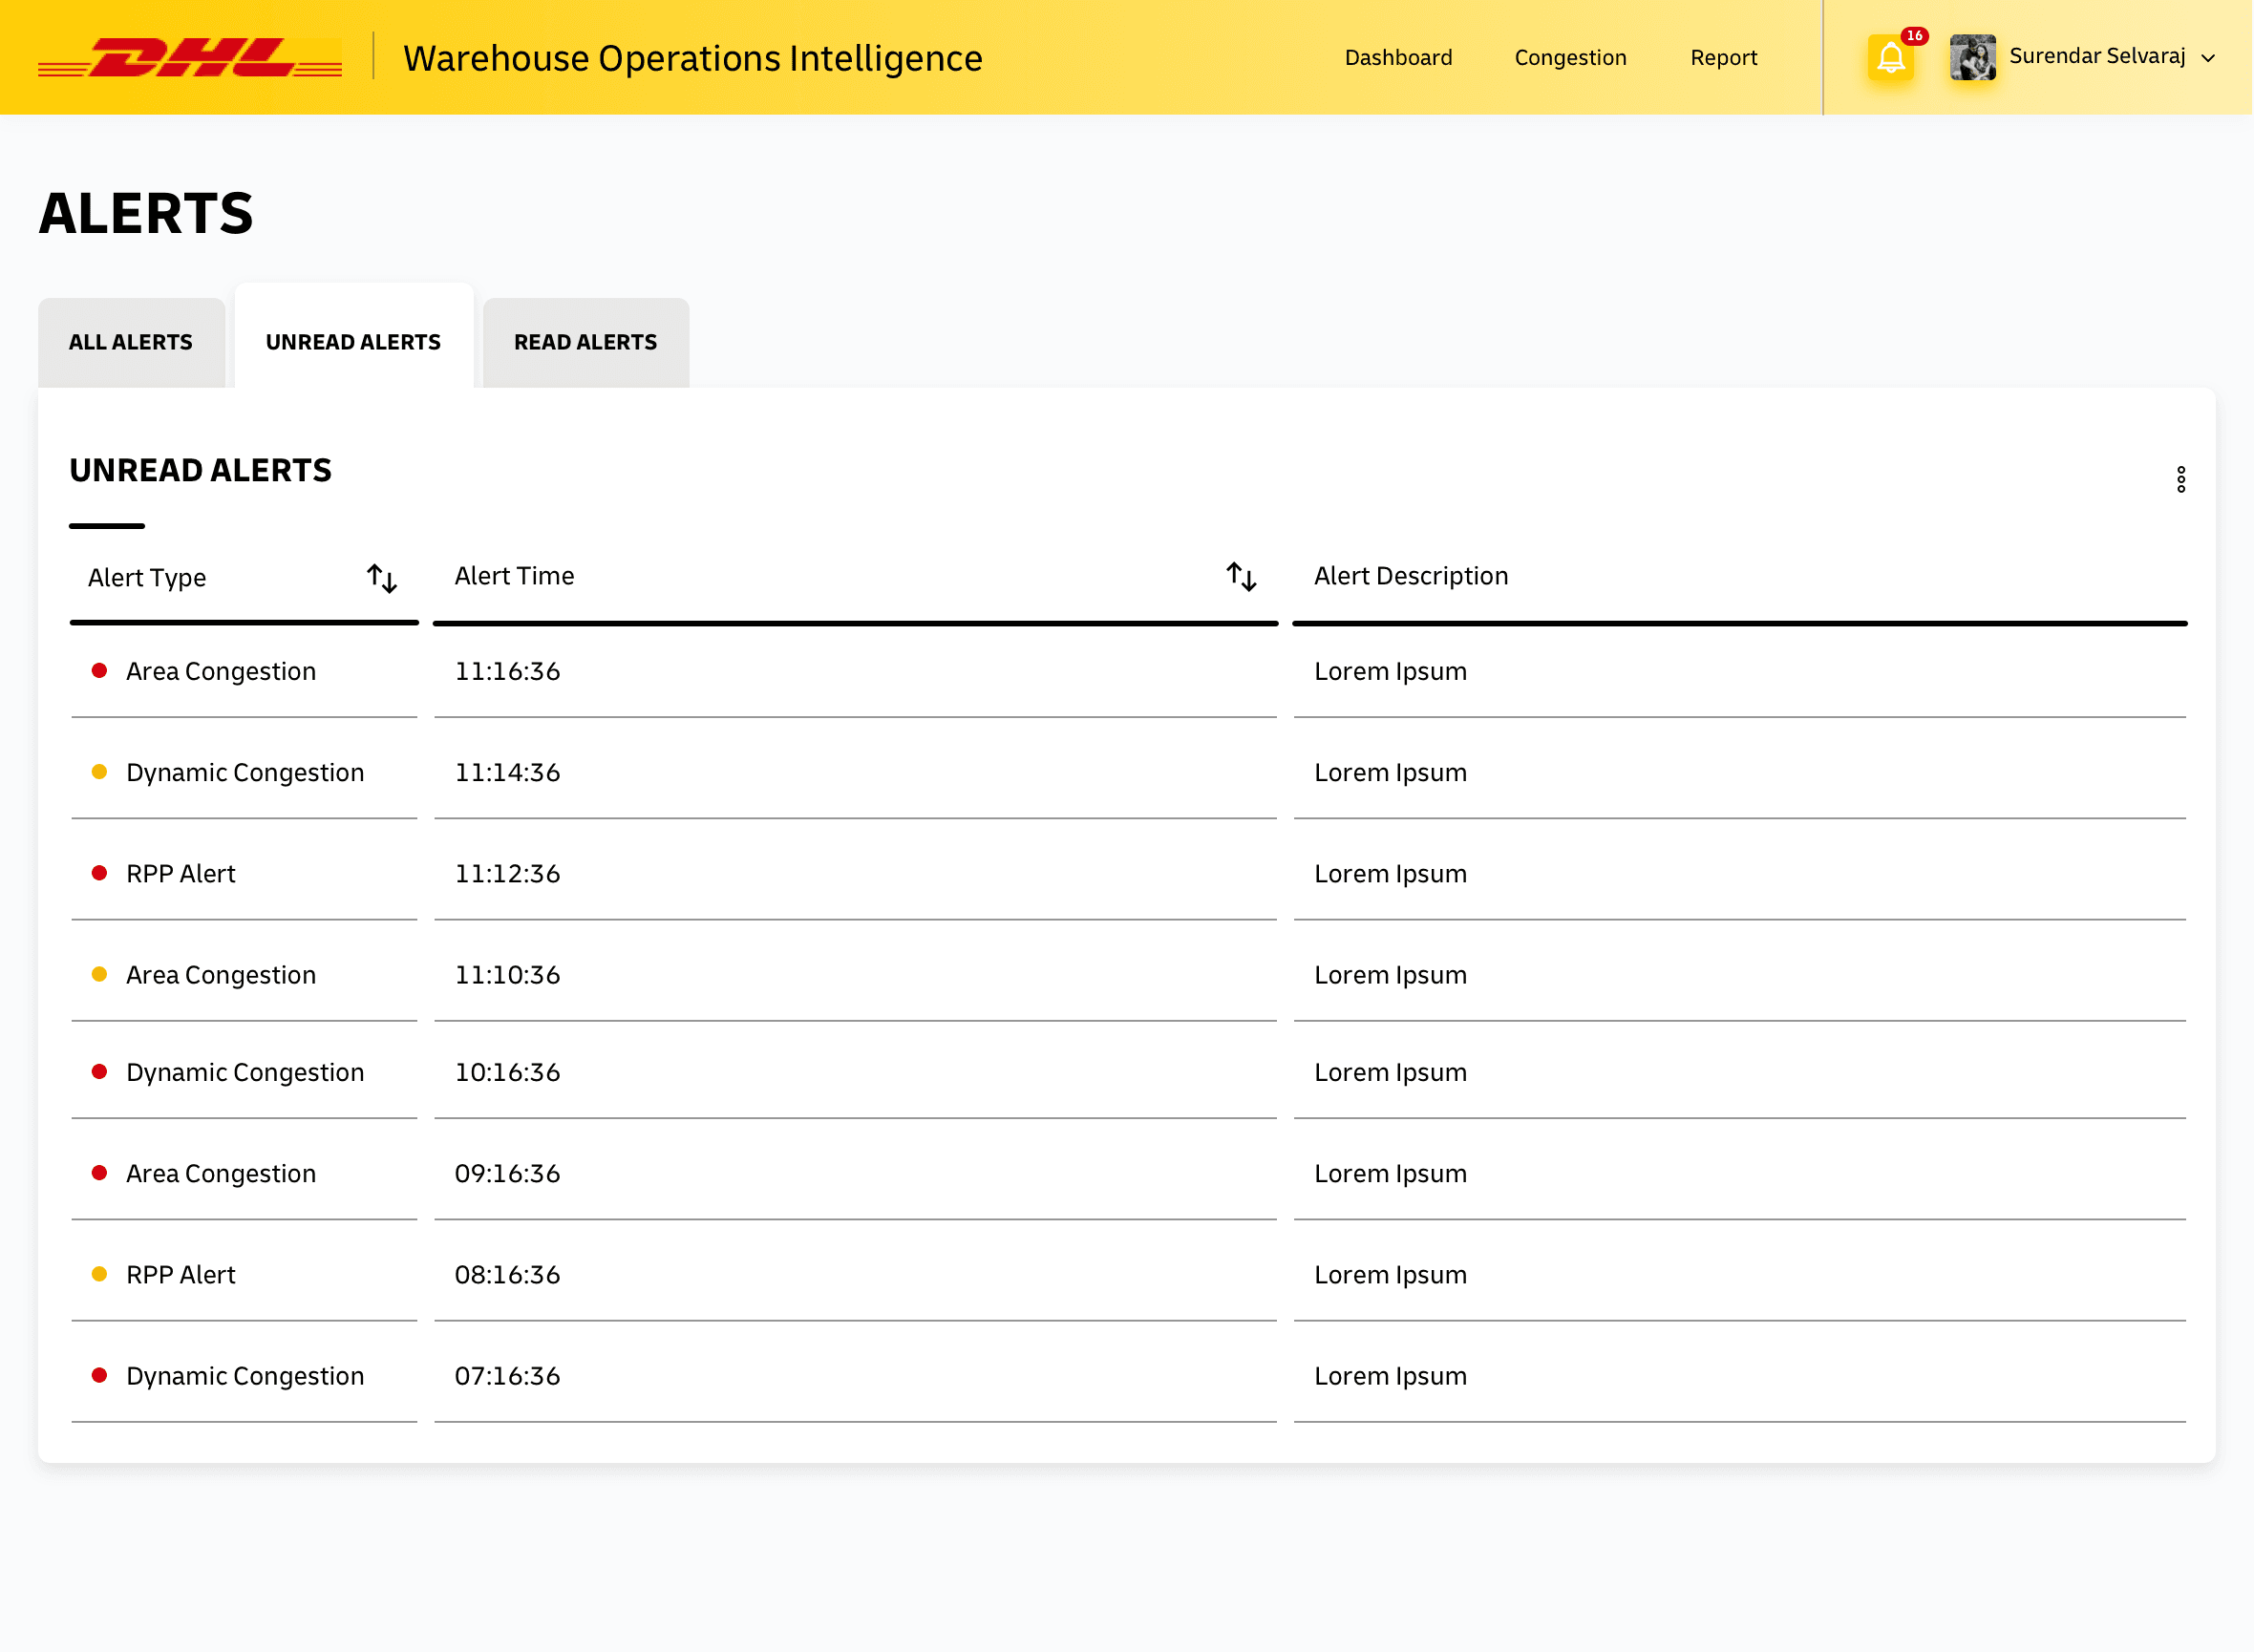Open the notification bell with 16 badge
Viewport: 2254px width, 1652px height.
[1891, 57]
